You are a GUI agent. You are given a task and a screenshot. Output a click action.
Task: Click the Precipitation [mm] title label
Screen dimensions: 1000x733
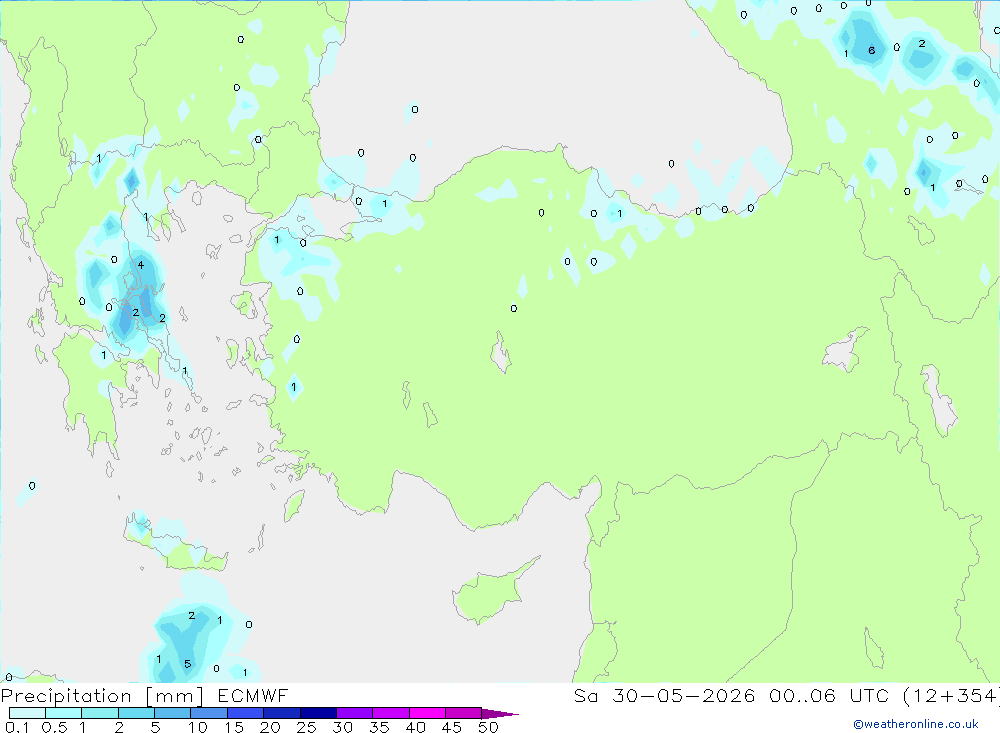coord(102,695)
